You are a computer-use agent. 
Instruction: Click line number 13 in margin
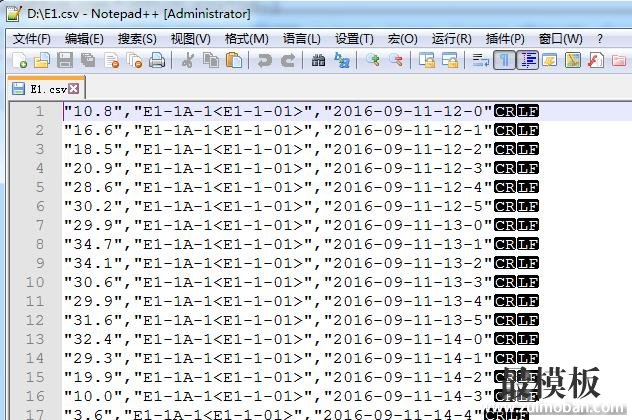(x=35, y=339)
